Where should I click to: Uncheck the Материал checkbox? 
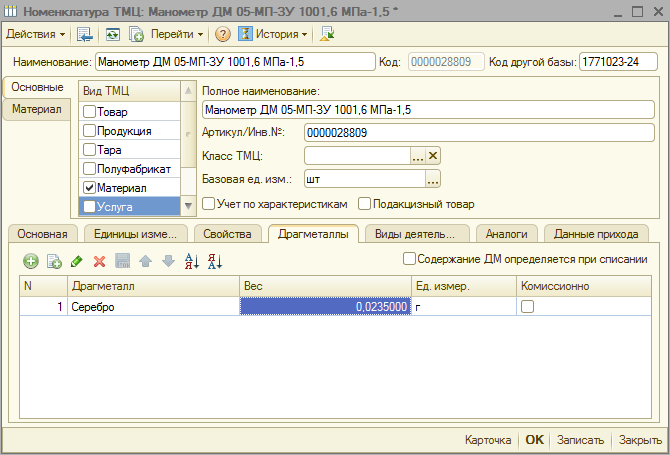coord(89,187)
